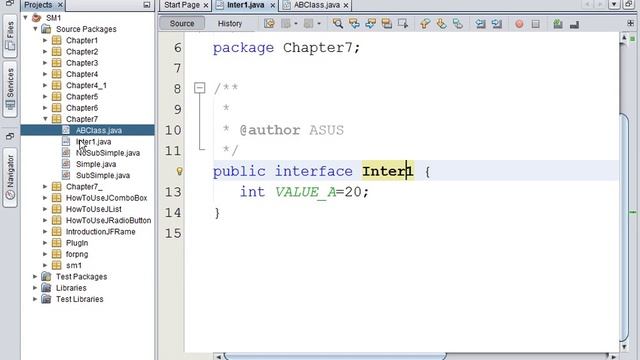Collapse the Javadoc comment fold

200,88
